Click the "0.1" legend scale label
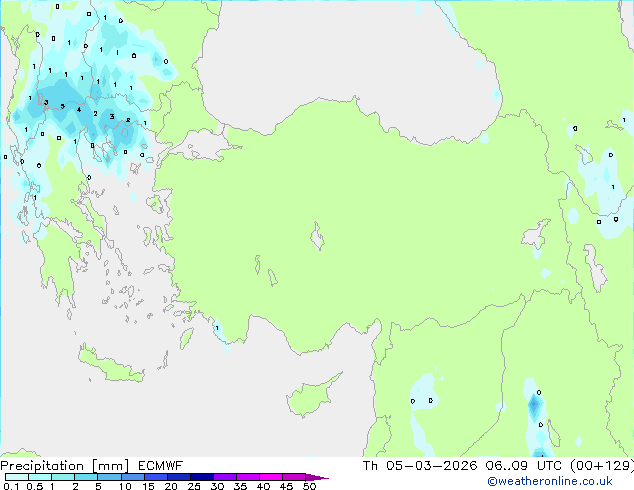Screen dimensions: 634x490 pyautogui.click(x=11, y=486)
